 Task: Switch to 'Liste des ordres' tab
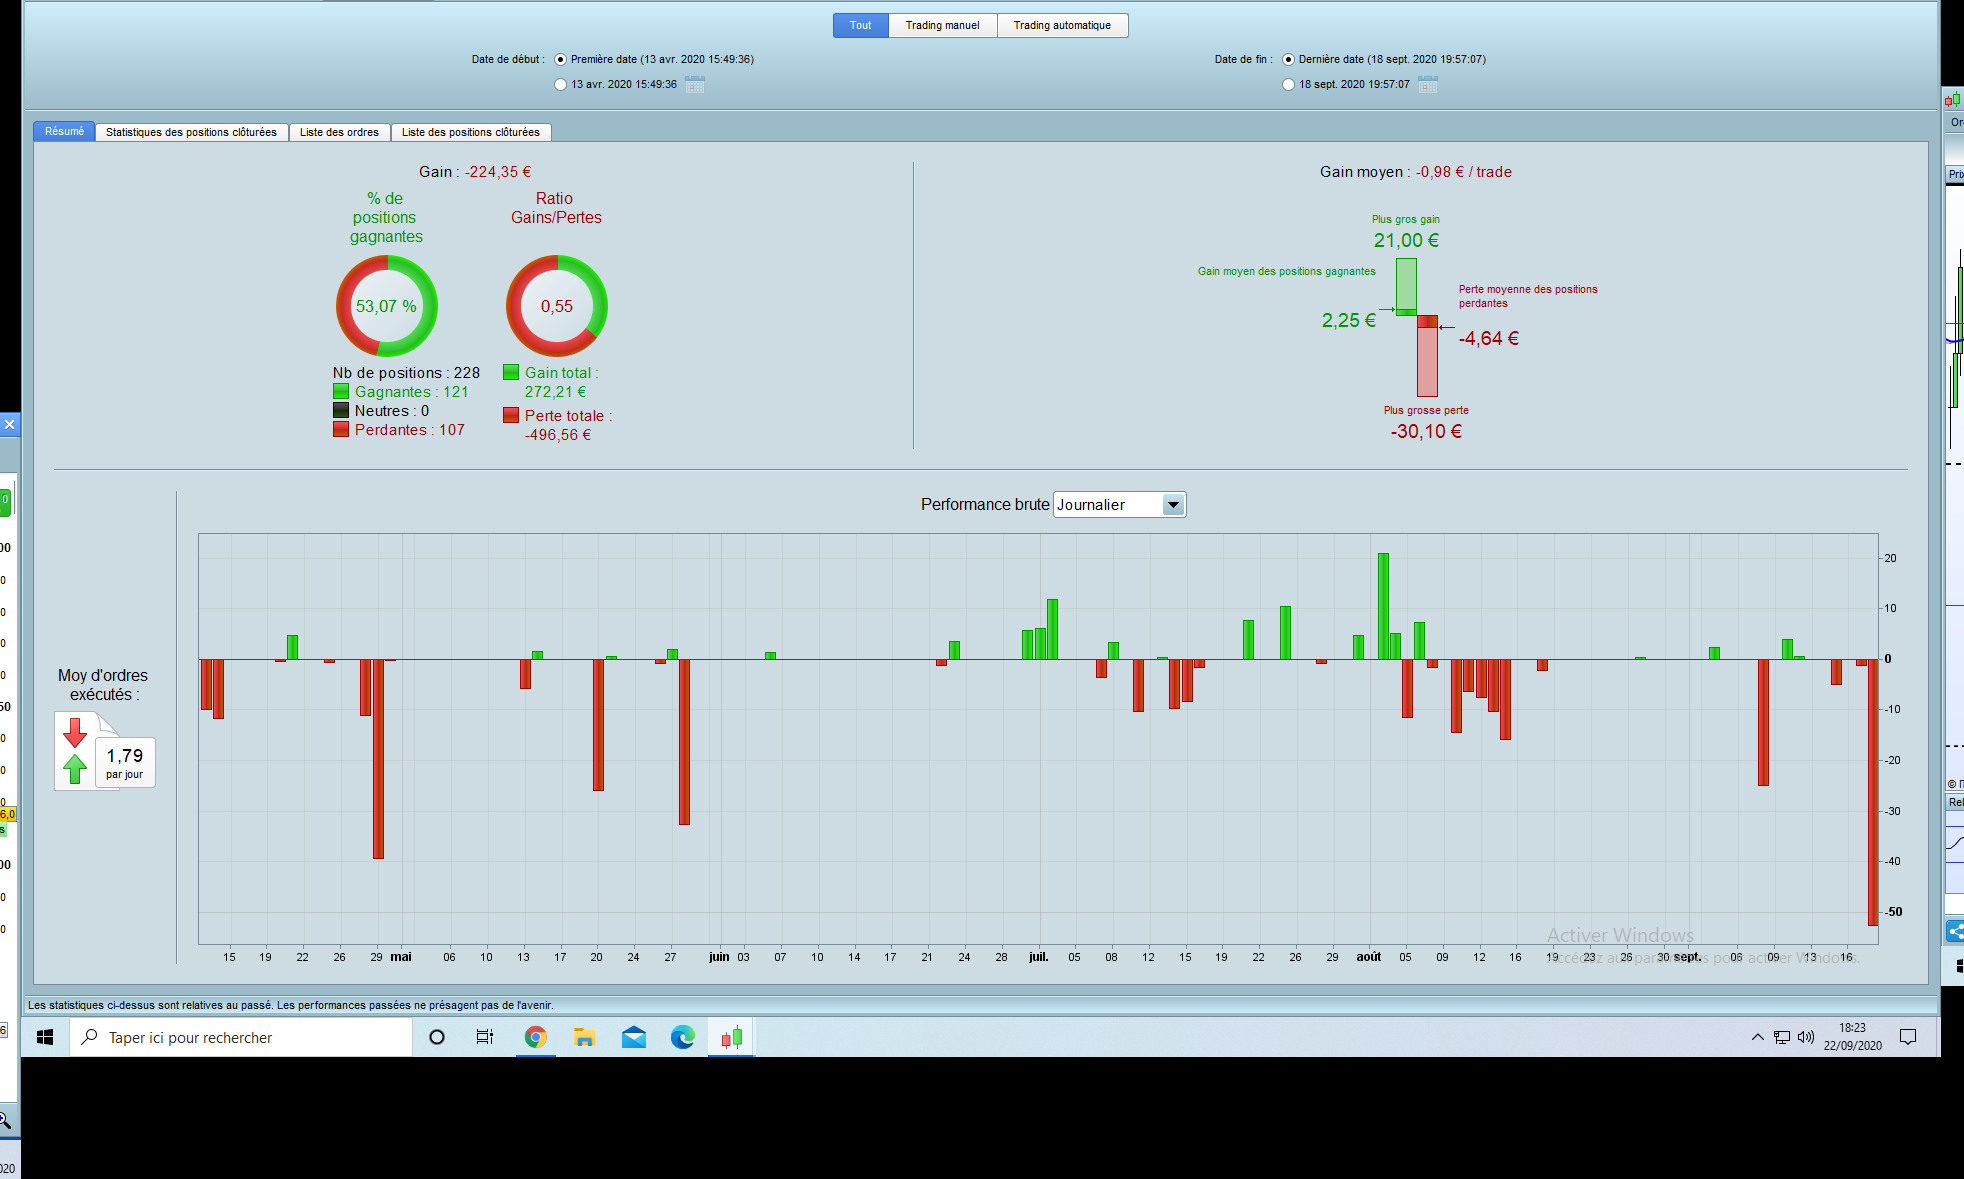(339, 132)
